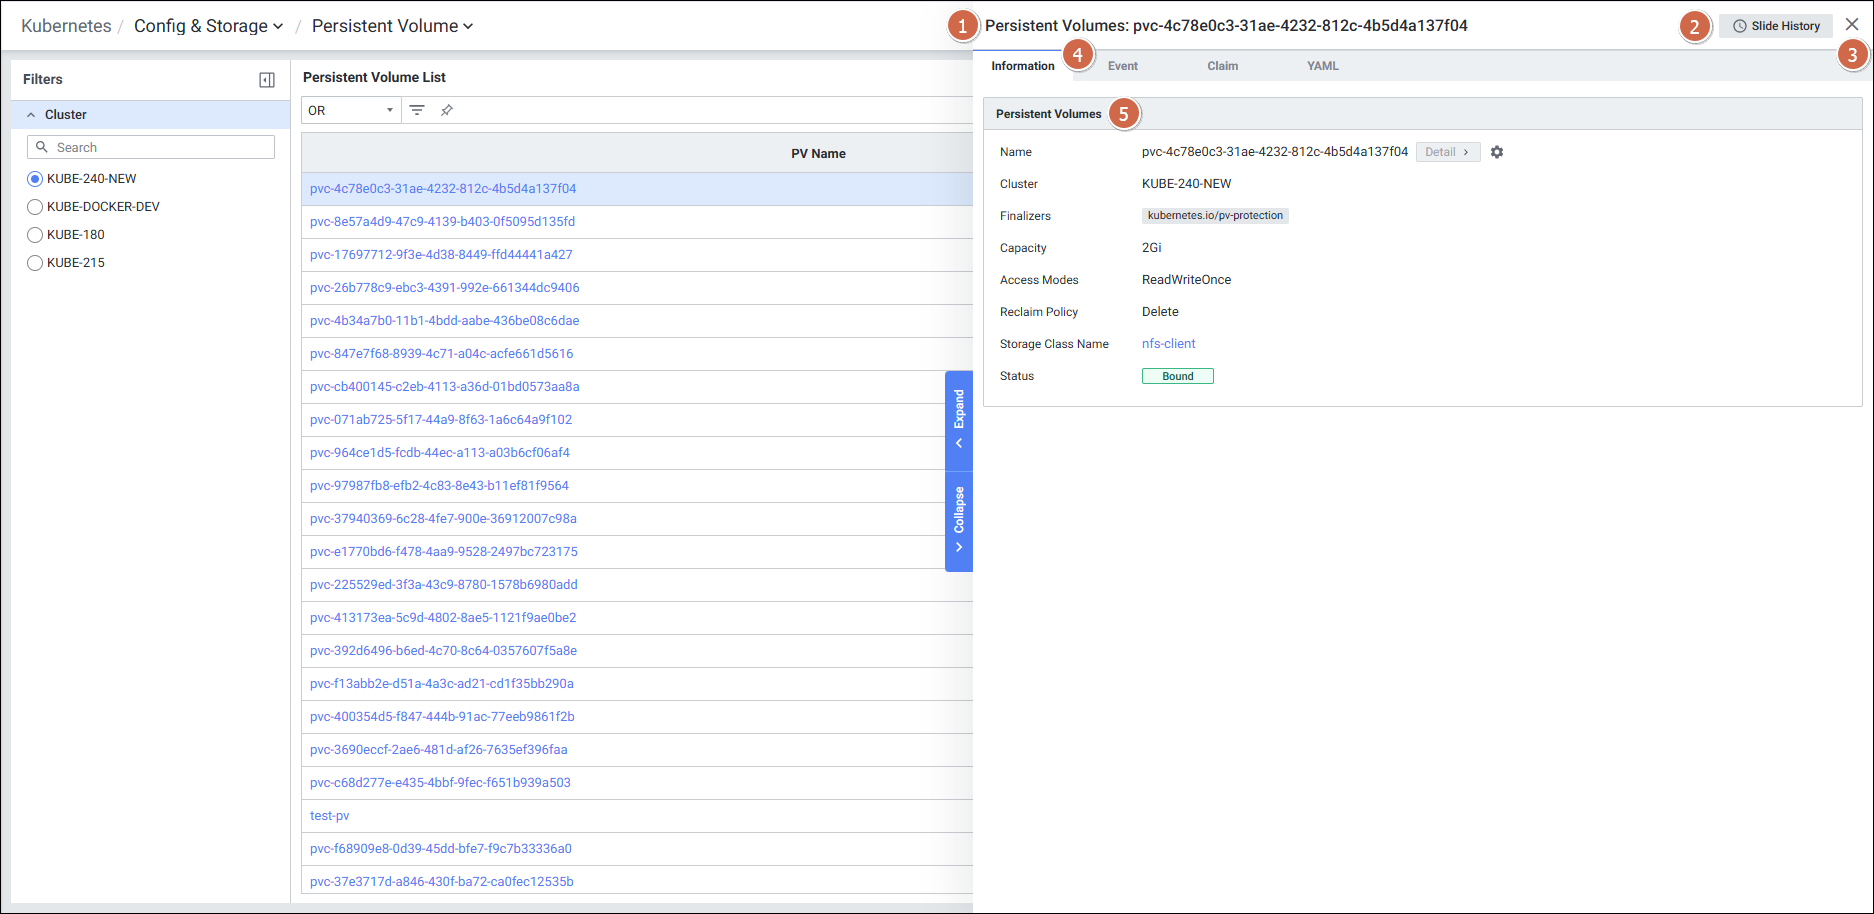Click the Detail button beside PV name
Viewport: 1874px width, 914px height.
click(x=1447, y=152)
